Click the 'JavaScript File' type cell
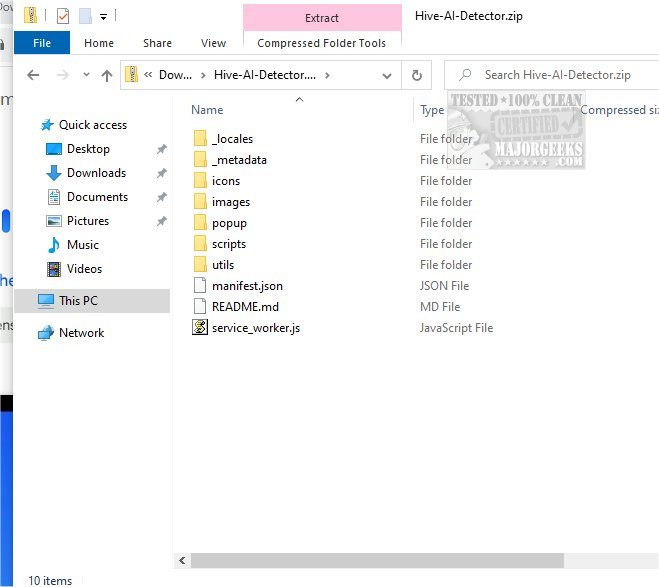659x587 pixels. [x=456, y=328]
